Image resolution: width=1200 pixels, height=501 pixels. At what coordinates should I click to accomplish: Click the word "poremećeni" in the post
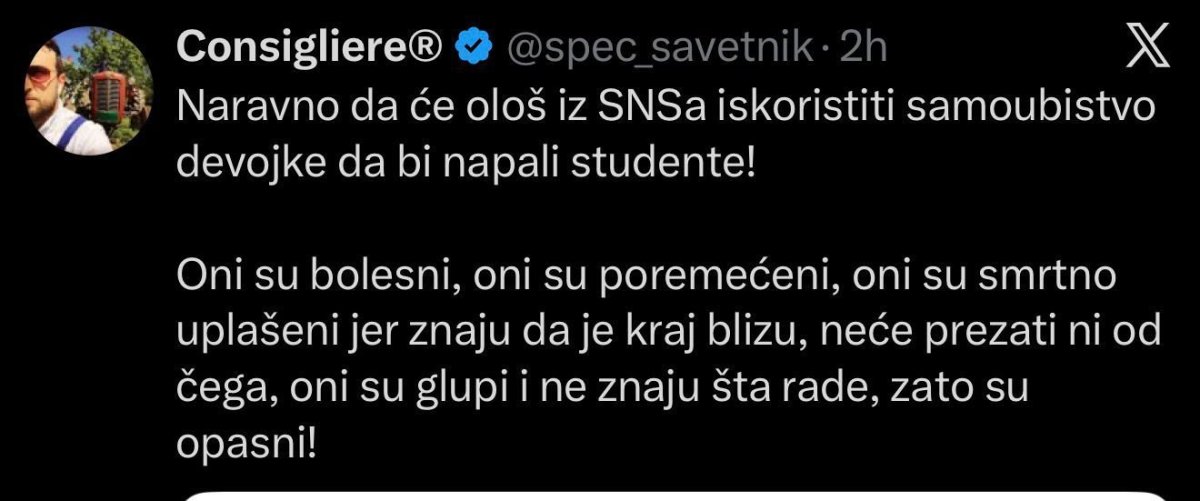click(715, 275)
